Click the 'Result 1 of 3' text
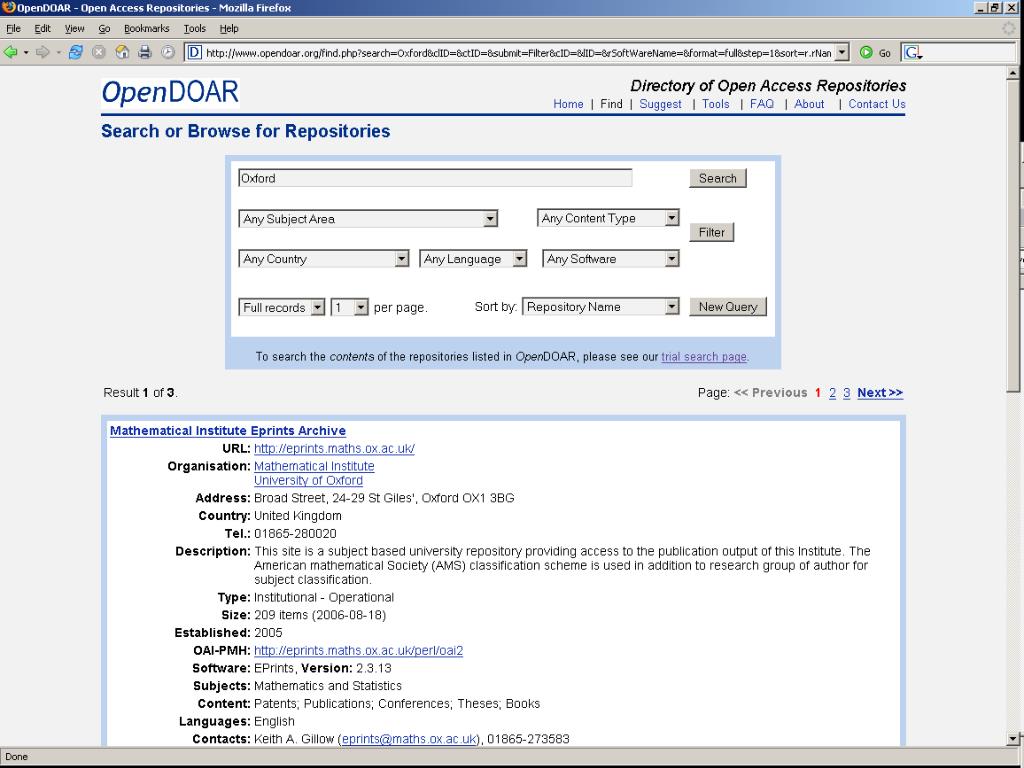 click(x=140, y=392)
